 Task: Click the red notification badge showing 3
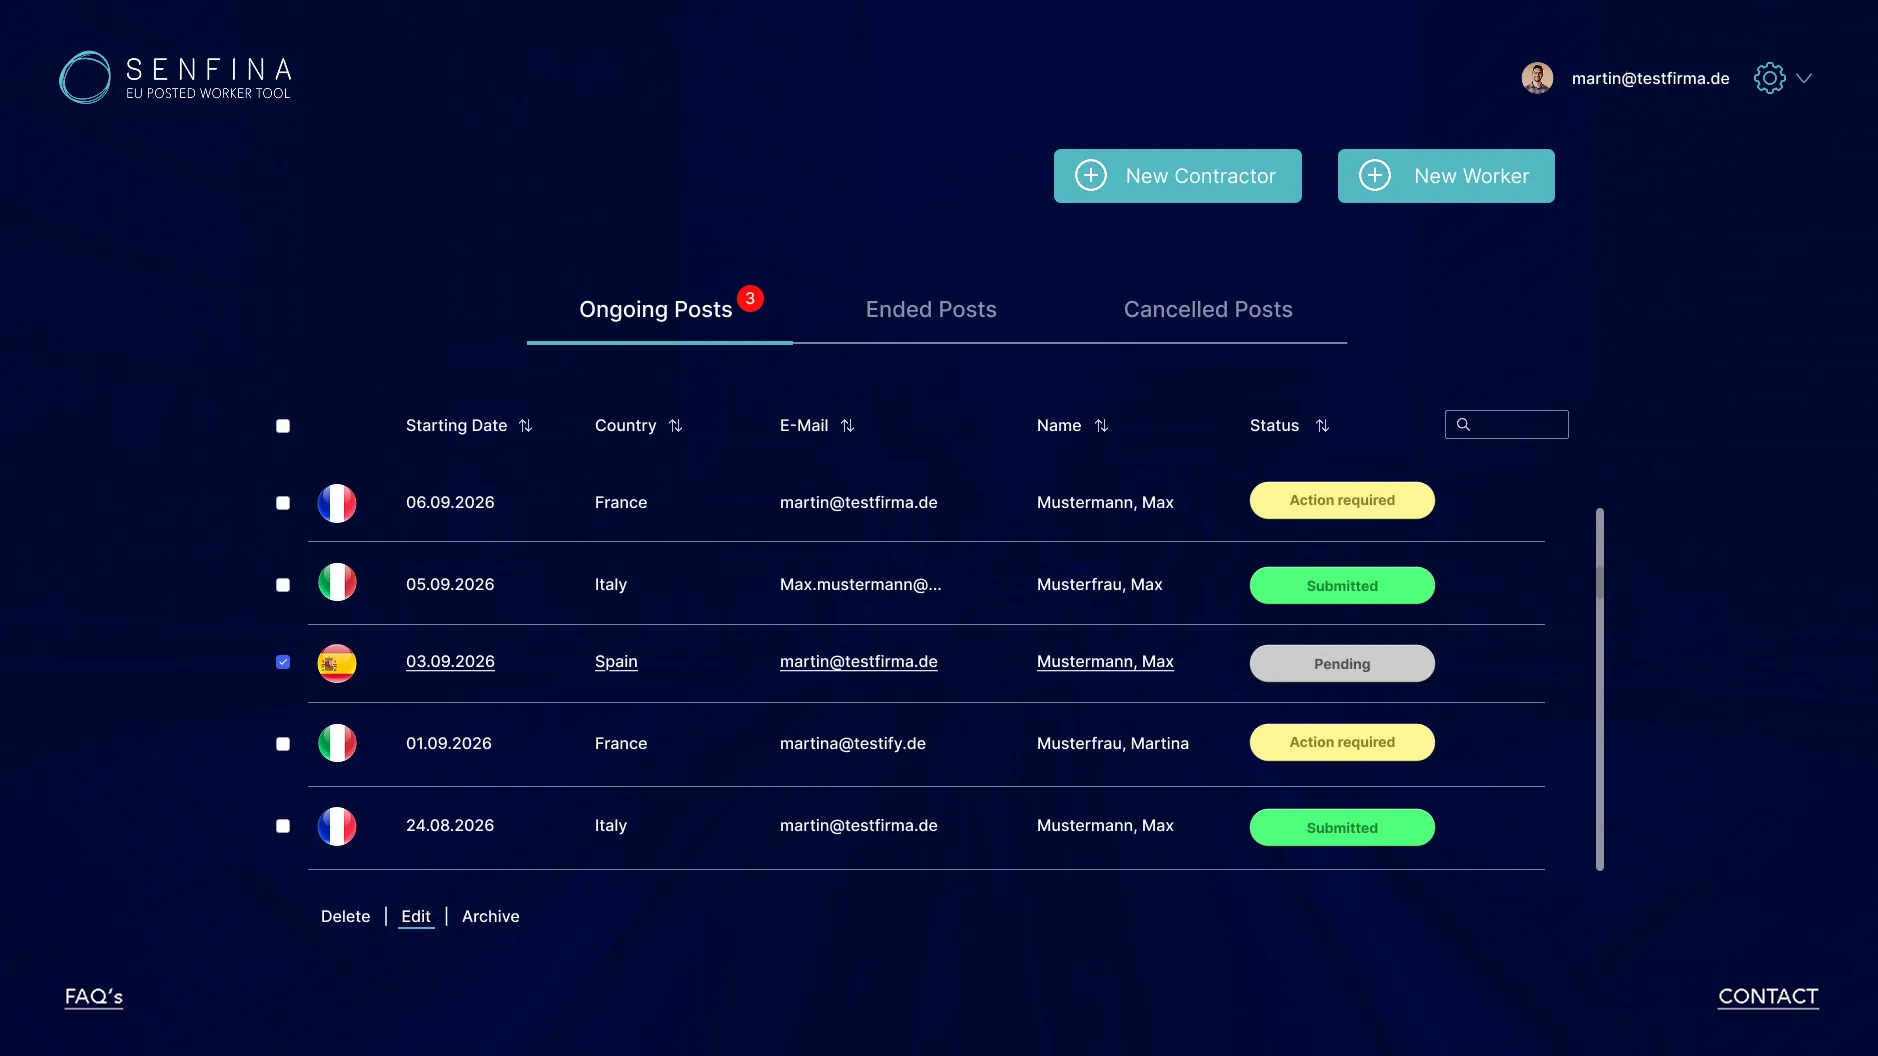(x=750, y=298)
